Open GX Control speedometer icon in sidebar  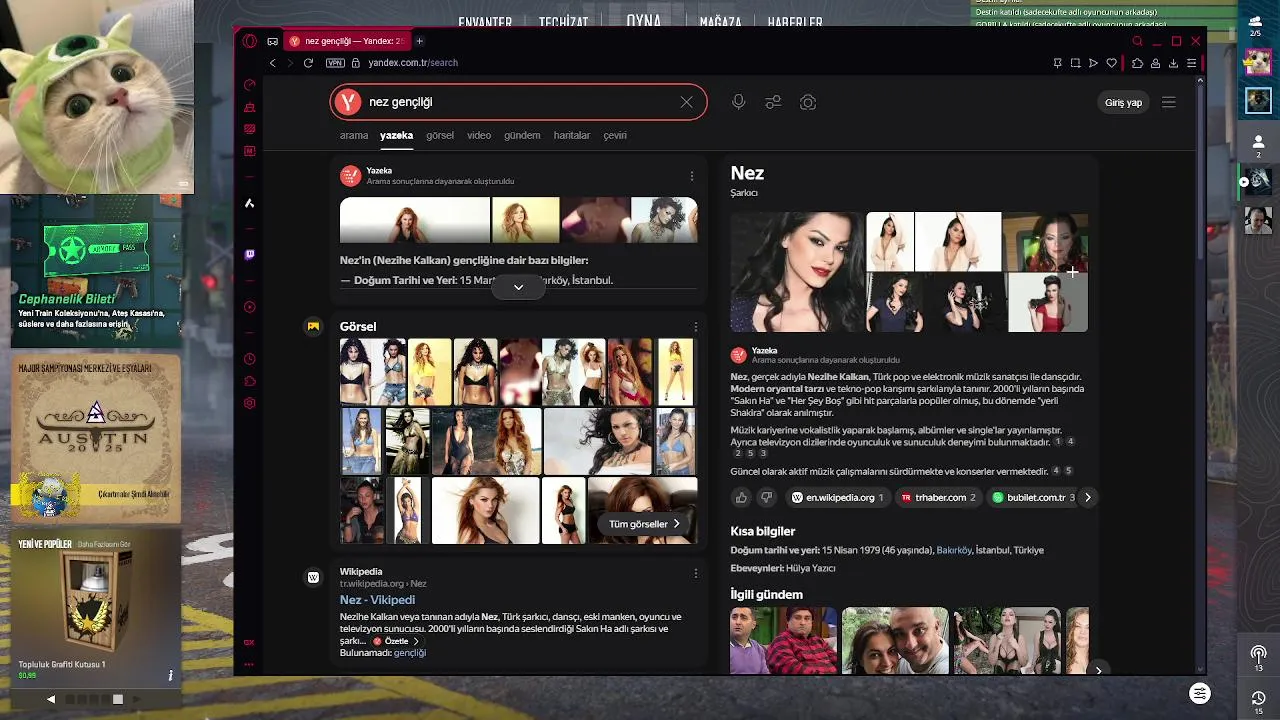[x=249, y=85]
